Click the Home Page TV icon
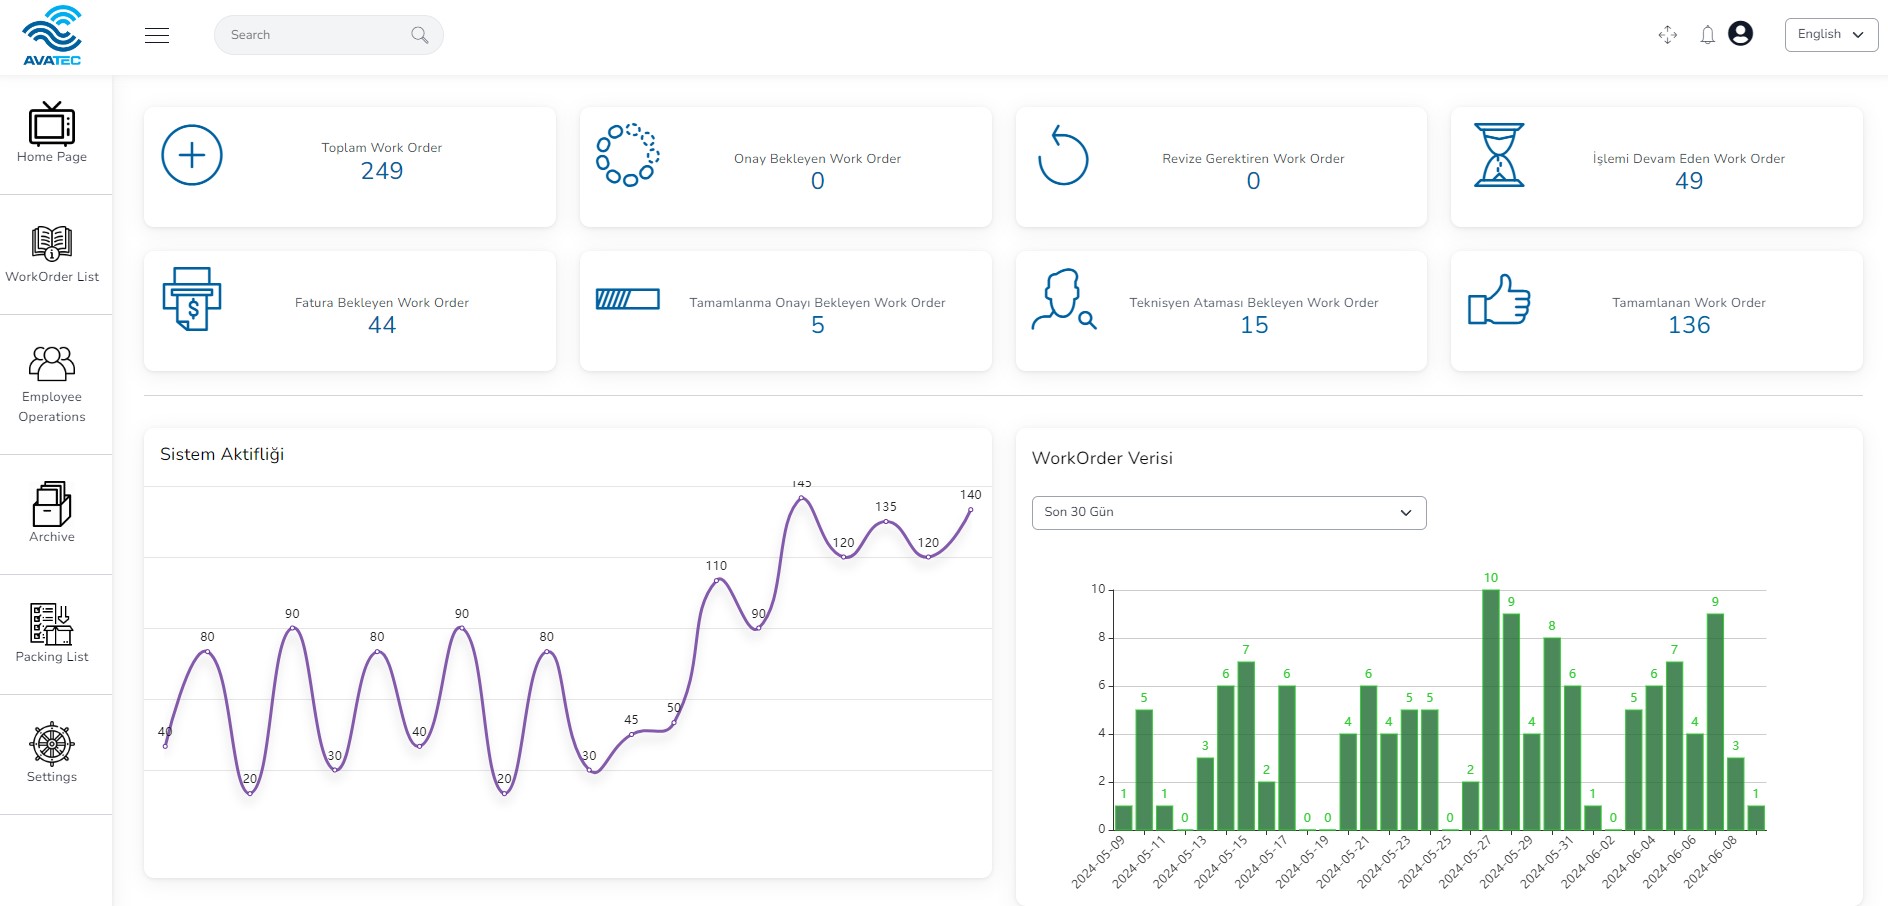Viewport: 1888px width, 906px height. (52, 124)
